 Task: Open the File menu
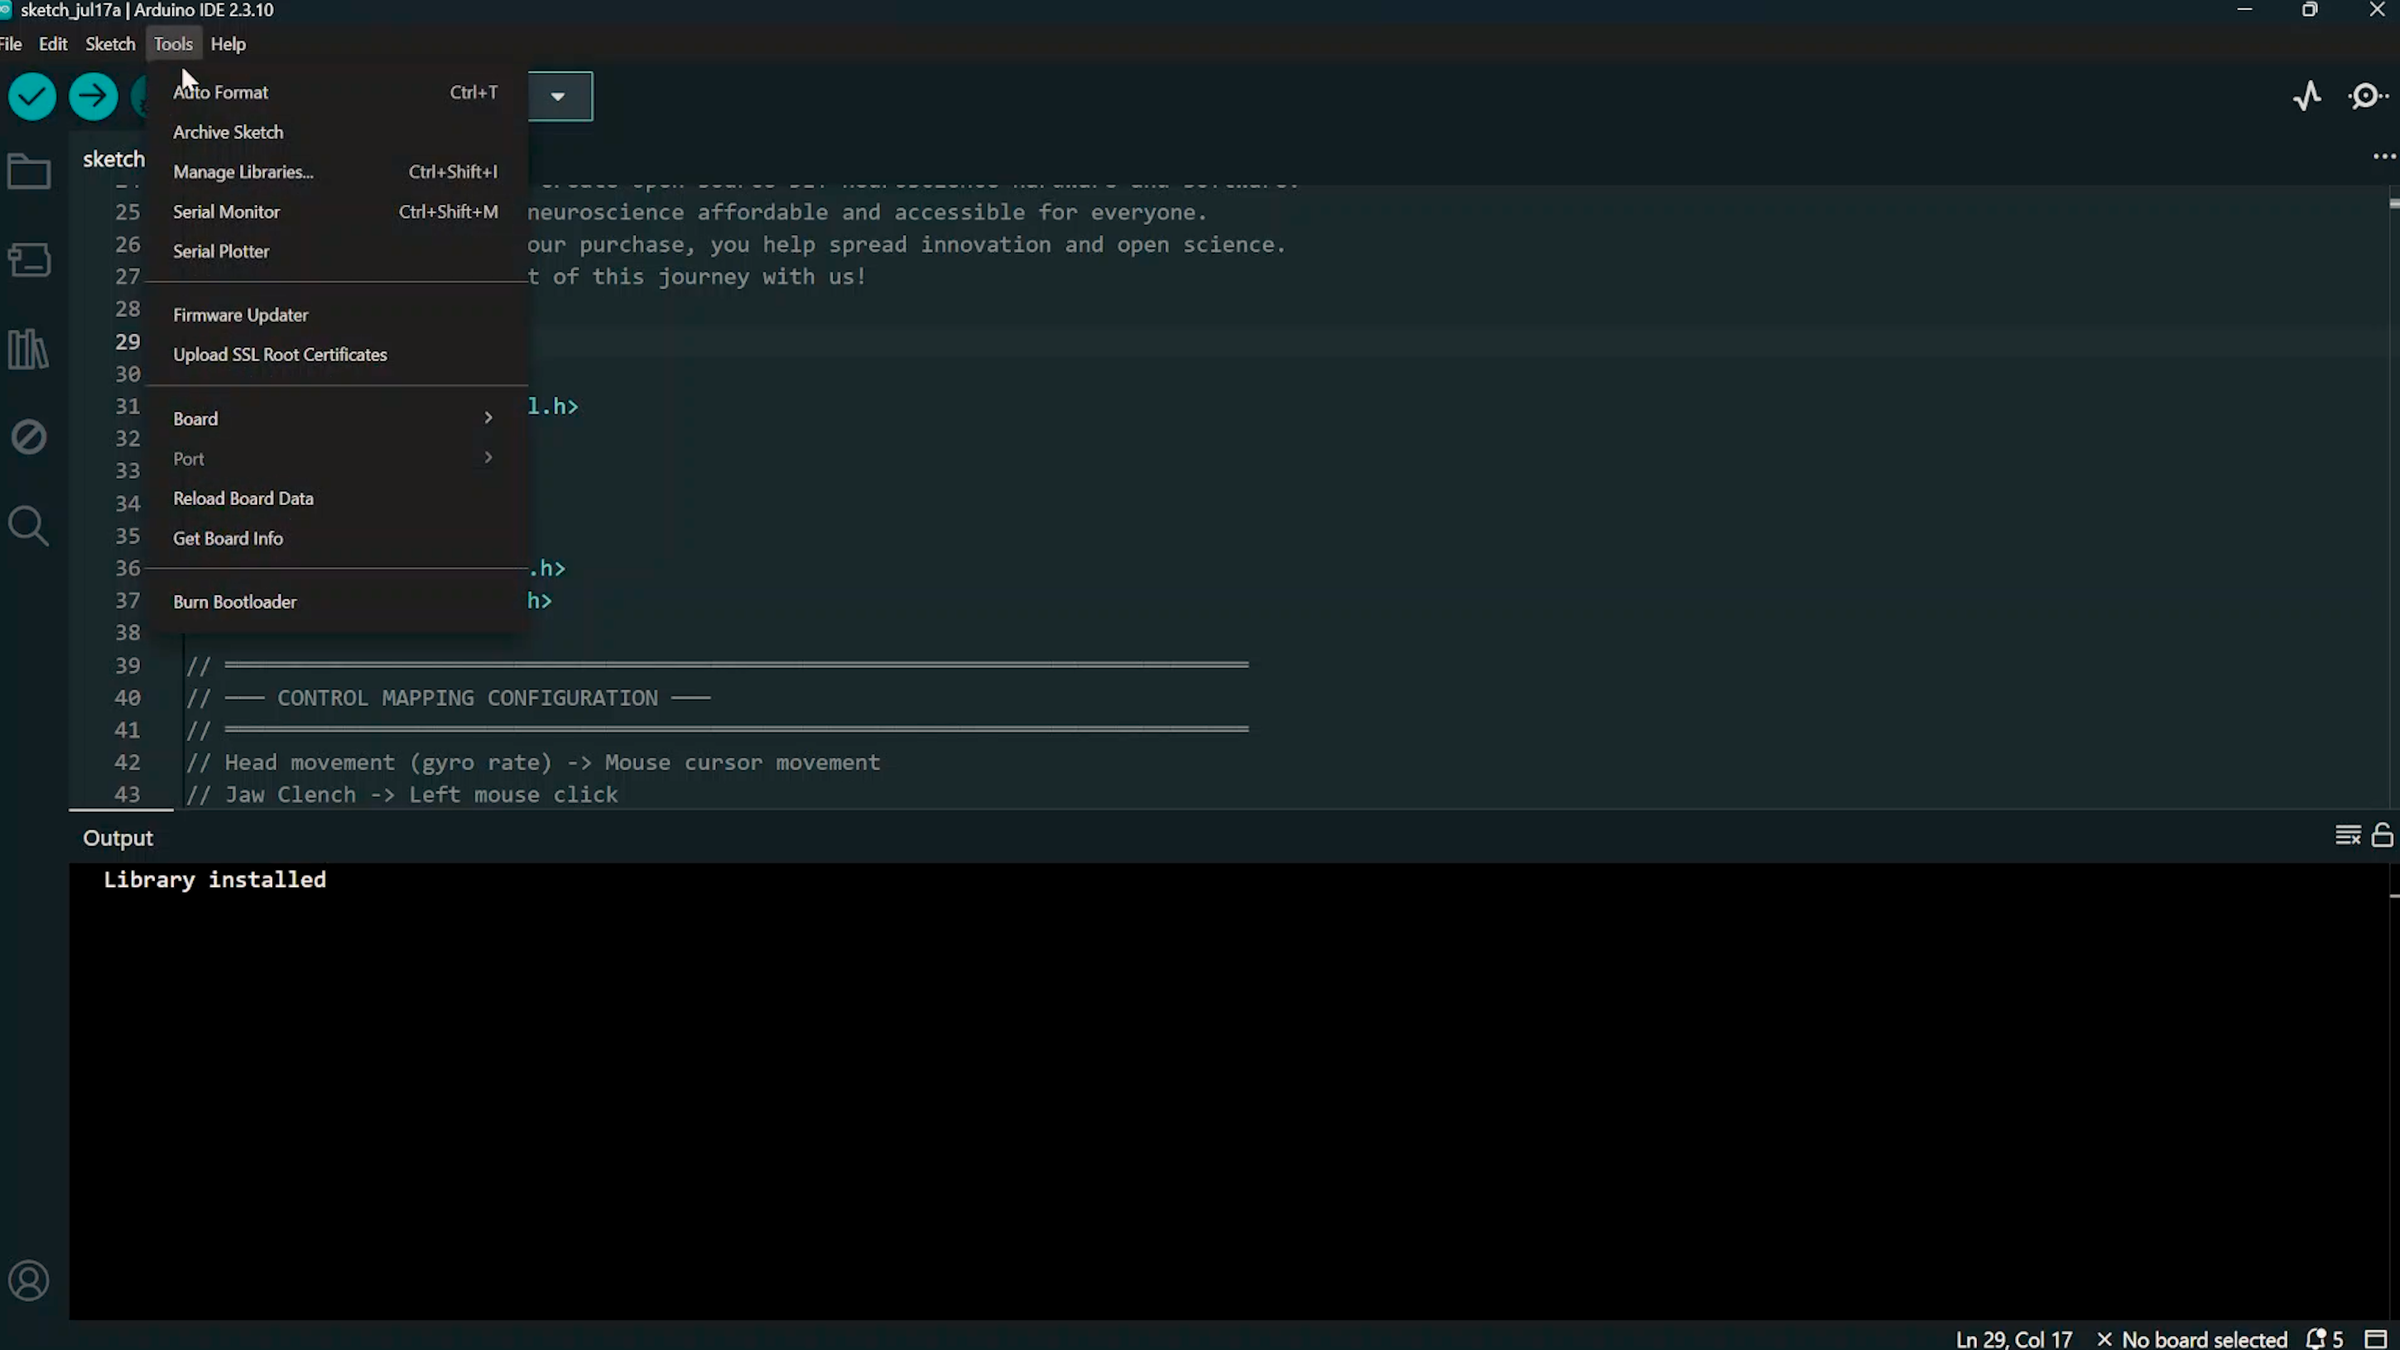click(x=12, y=44)
